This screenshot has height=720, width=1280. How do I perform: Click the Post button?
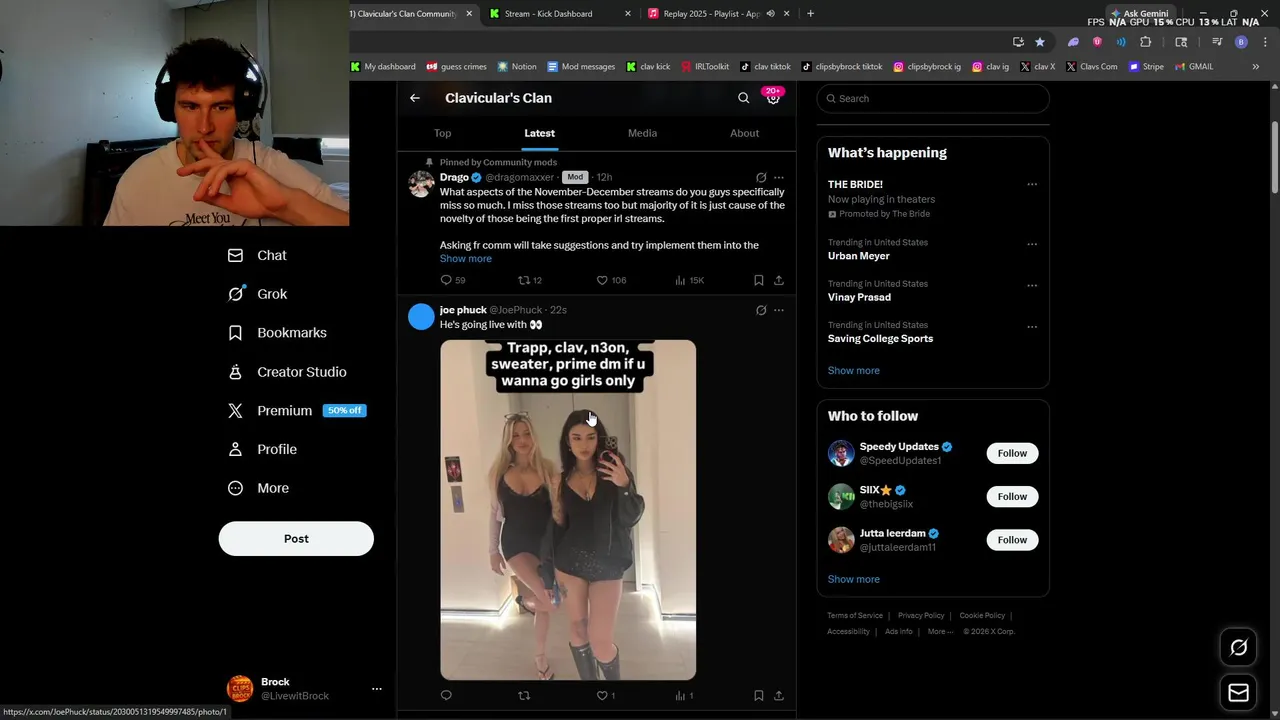(296, 538)
